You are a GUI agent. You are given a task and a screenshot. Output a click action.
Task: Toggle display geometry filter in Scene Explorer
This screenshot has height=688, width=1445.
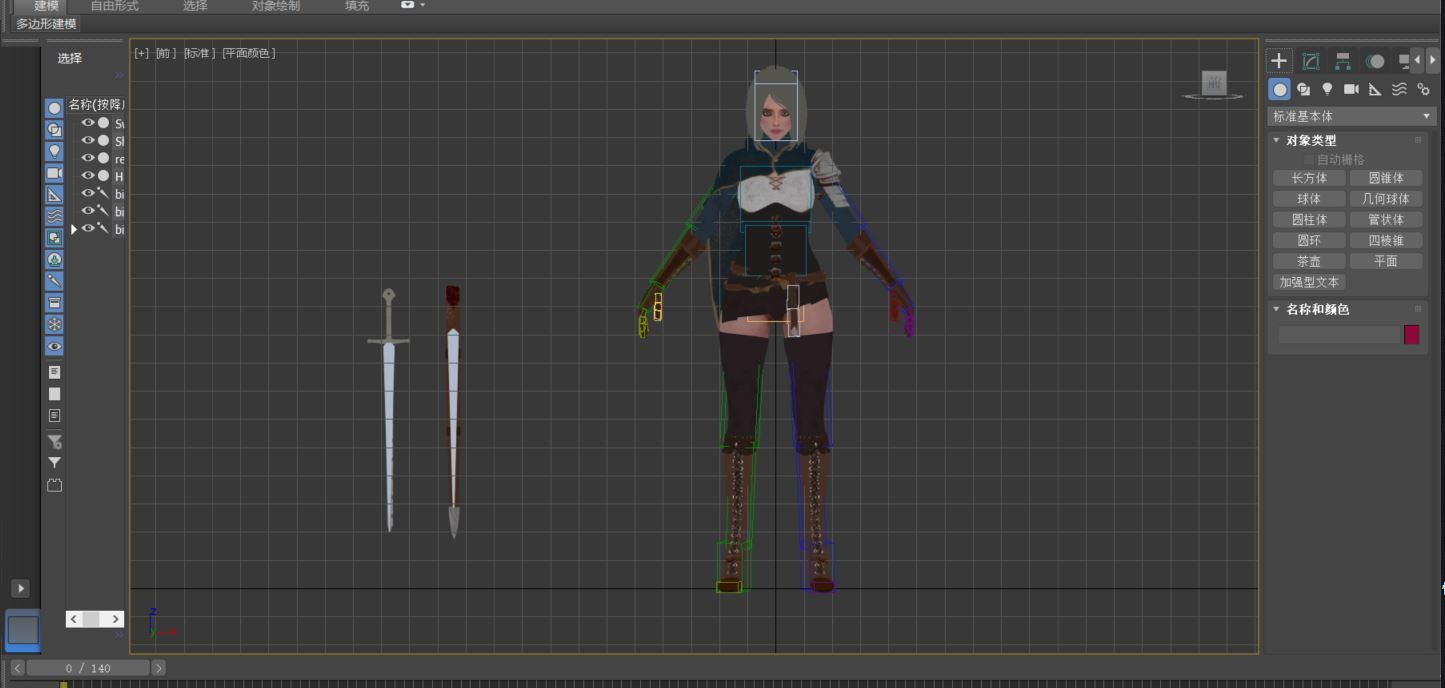pos(54,108)
